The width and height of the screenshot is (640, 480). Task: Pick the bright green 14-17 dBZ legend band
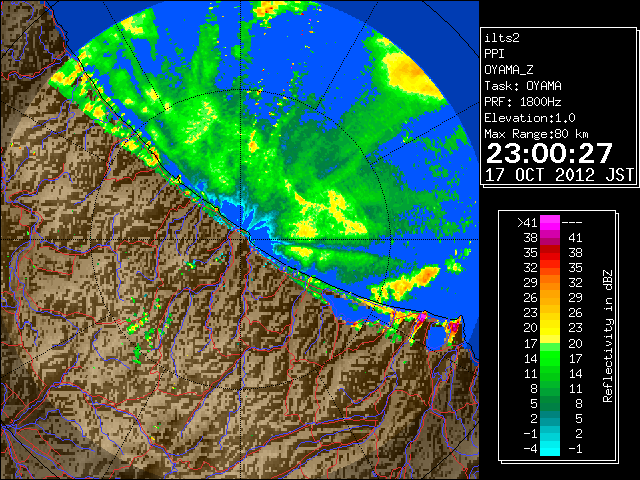pos(550,358)
